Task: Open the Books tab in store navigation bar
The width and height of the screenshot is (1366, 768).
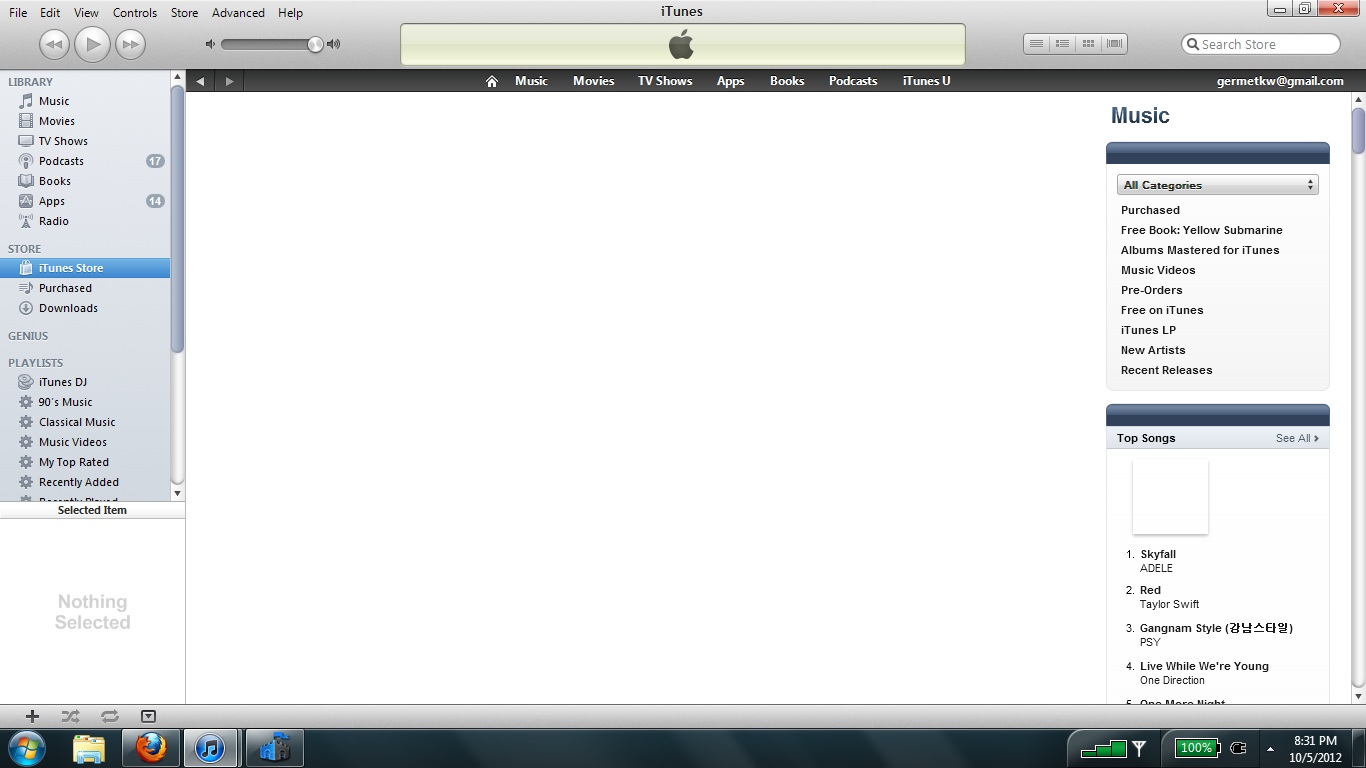Action: pos(787,81)
